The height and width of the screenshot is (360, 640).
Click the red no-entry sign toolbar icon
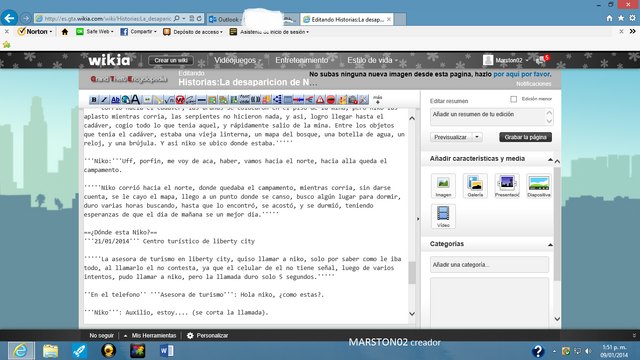click(331, 100)
